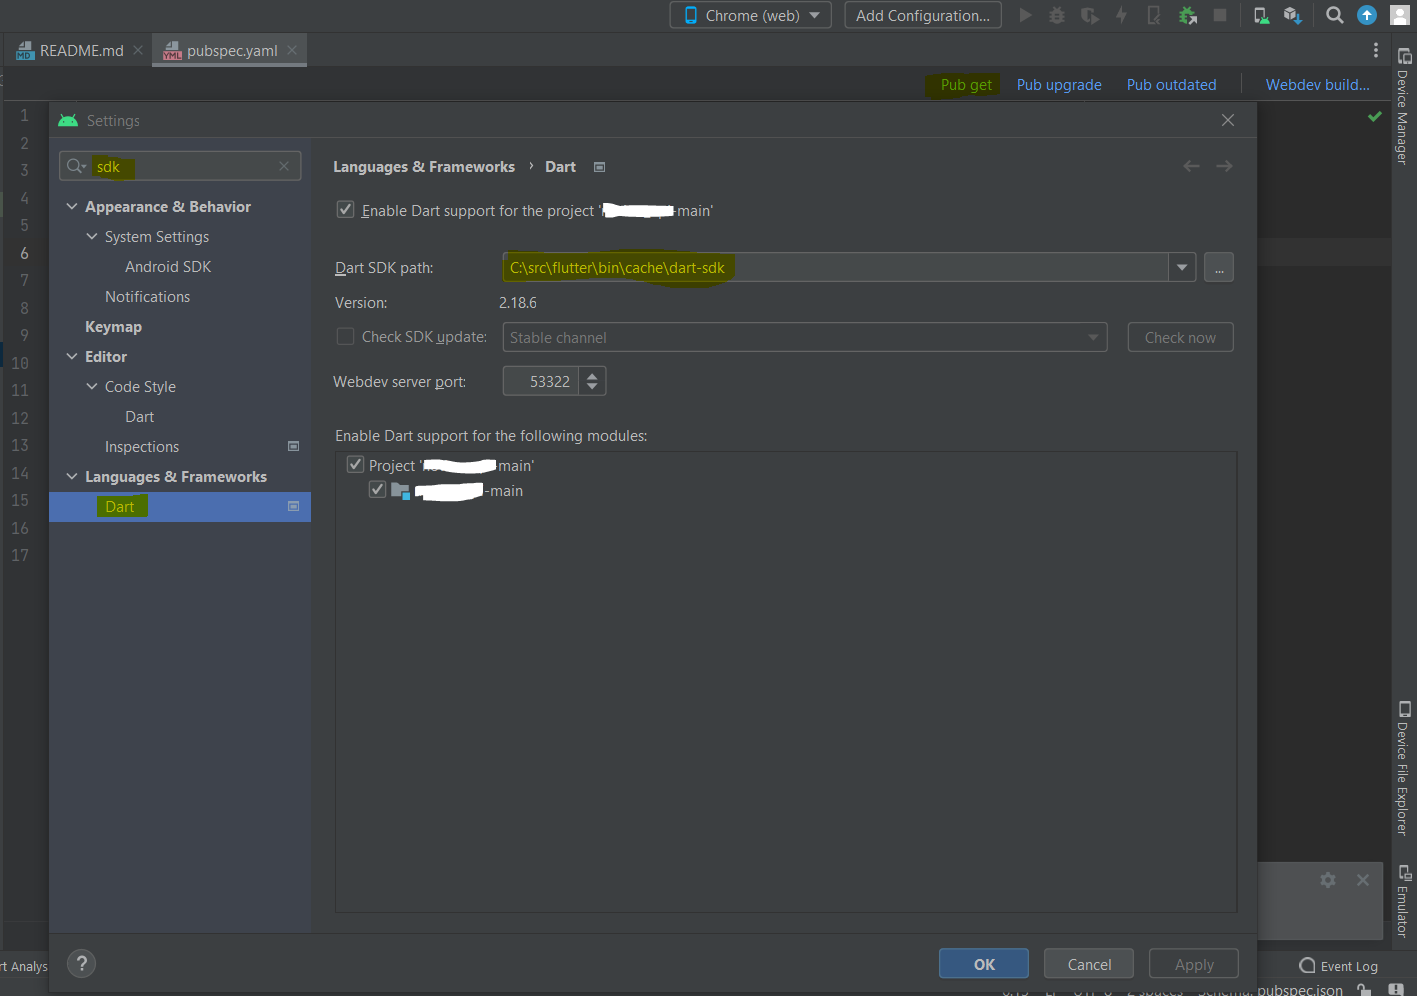Click Search Everywhere magnifier icon
Image resolution: width=1417 pixels, height=996 pixels.
click(x=1334, y=15)
